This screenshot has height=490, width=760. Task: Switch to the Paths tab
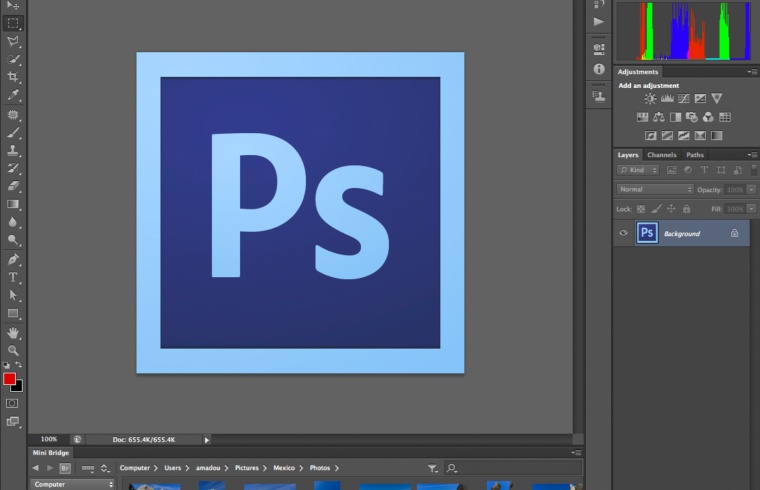pyautogui.click(x=695, y=155)
